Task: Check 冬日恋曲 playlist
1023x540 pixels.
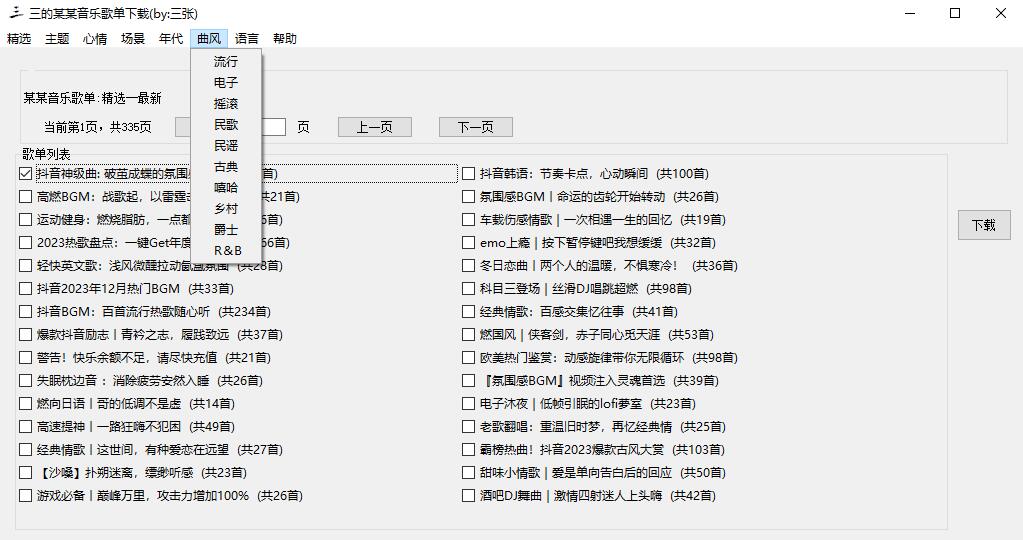Action: 468,265
